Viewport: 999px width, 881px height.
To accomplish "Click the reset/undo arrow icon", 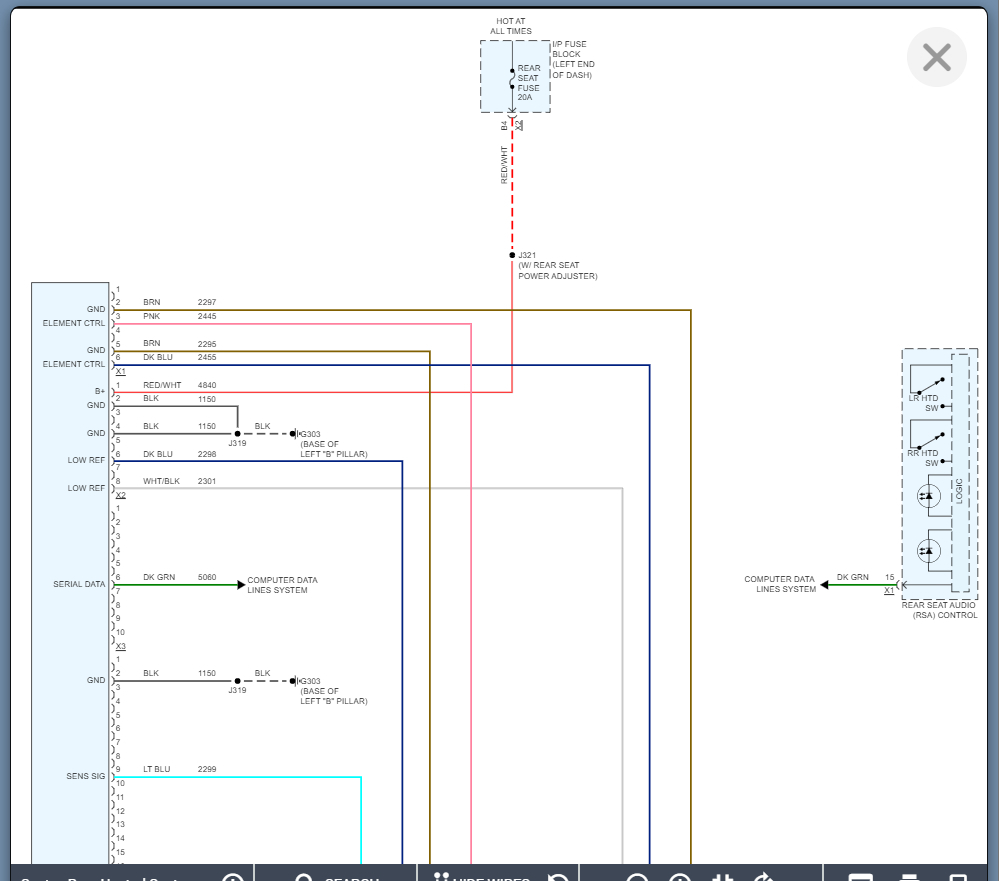I will 559,877.
